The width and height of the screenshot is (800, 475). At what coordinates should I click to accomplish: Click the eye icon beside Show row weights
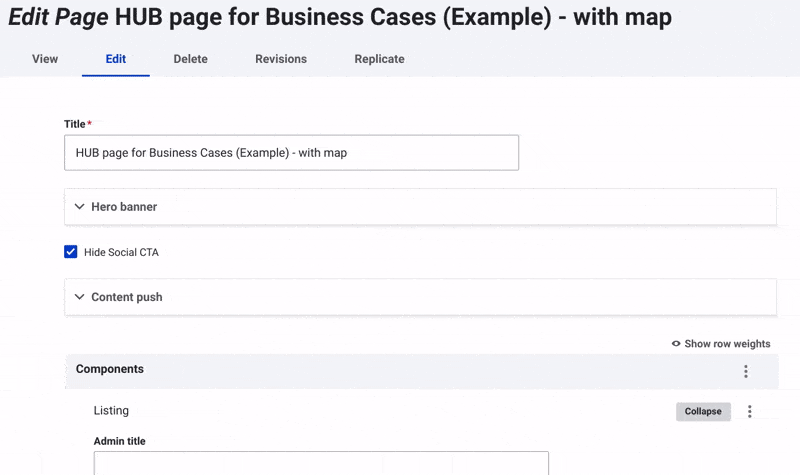pyautogui.click(x=676, y=343)
